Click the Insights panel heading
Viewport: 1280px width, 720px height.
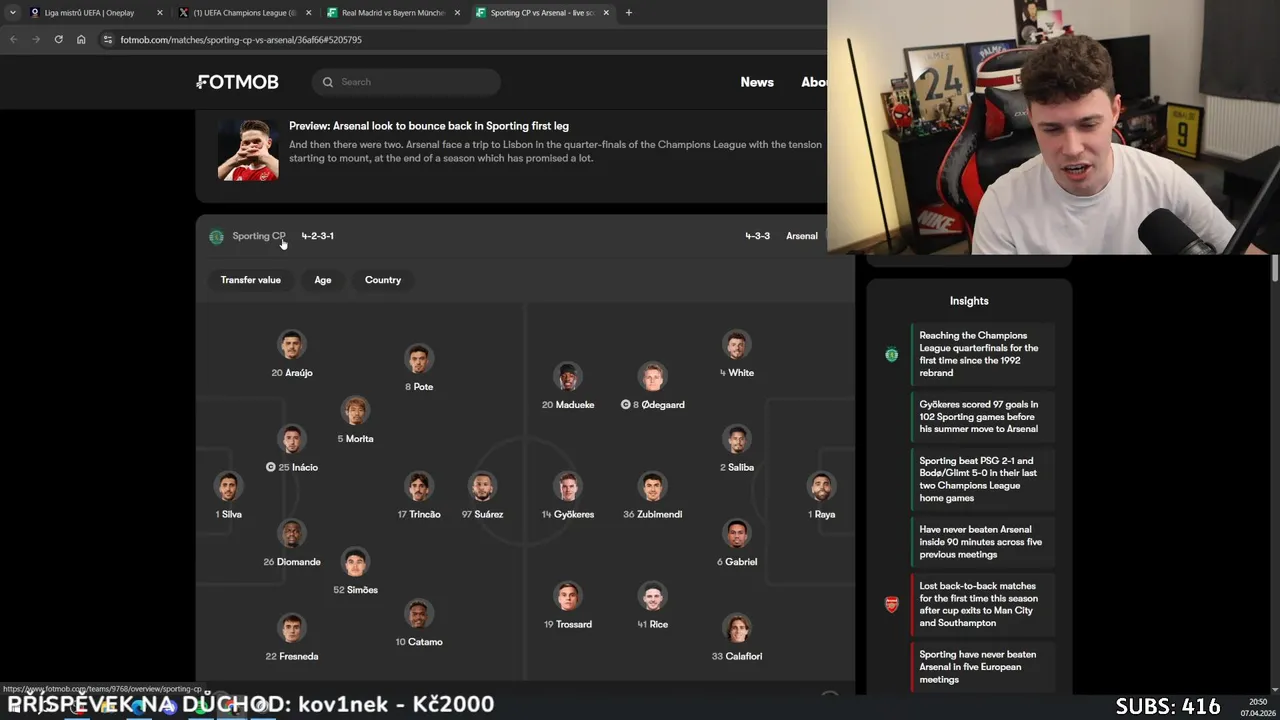pos(969,301)
